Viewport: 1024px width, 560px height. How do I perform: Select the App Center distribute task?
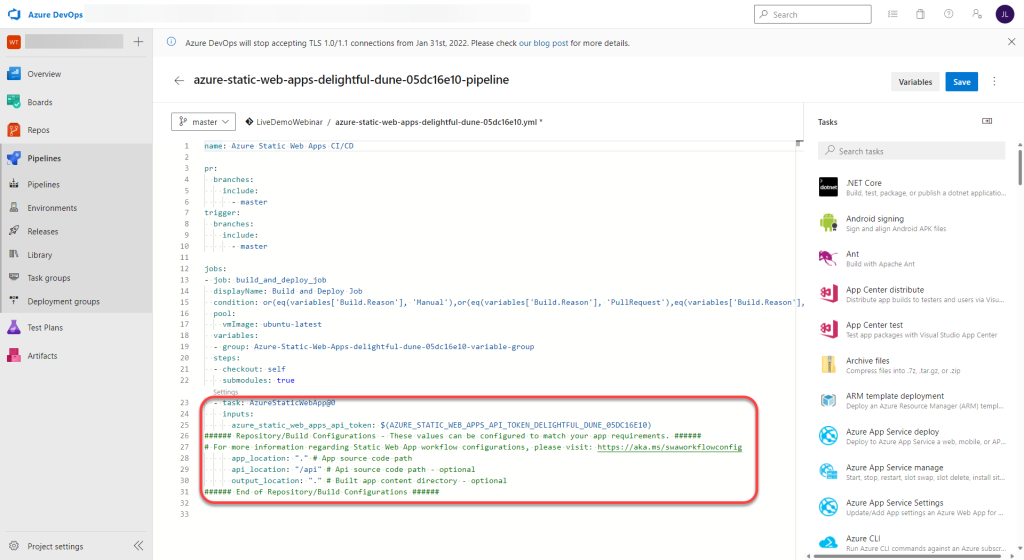click(x=912, y=294)
